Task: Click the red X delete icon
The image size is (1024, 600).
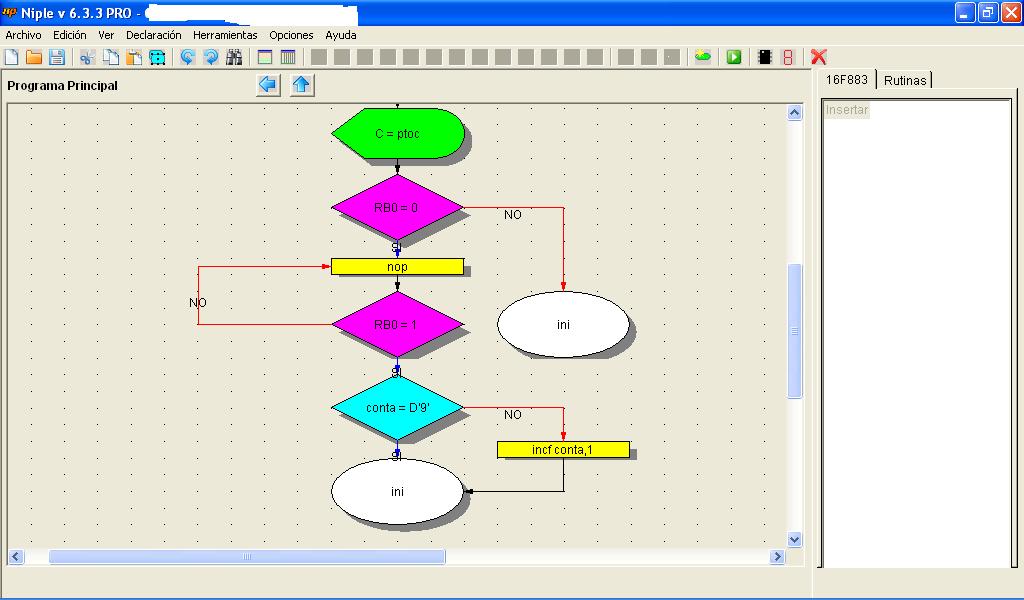Action: click(819, 57)
